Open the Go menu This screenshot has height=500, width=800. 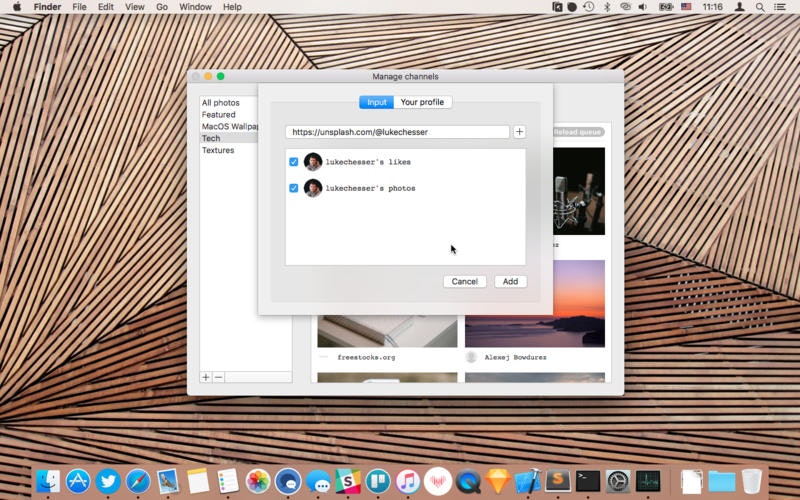tap(162, 7)
